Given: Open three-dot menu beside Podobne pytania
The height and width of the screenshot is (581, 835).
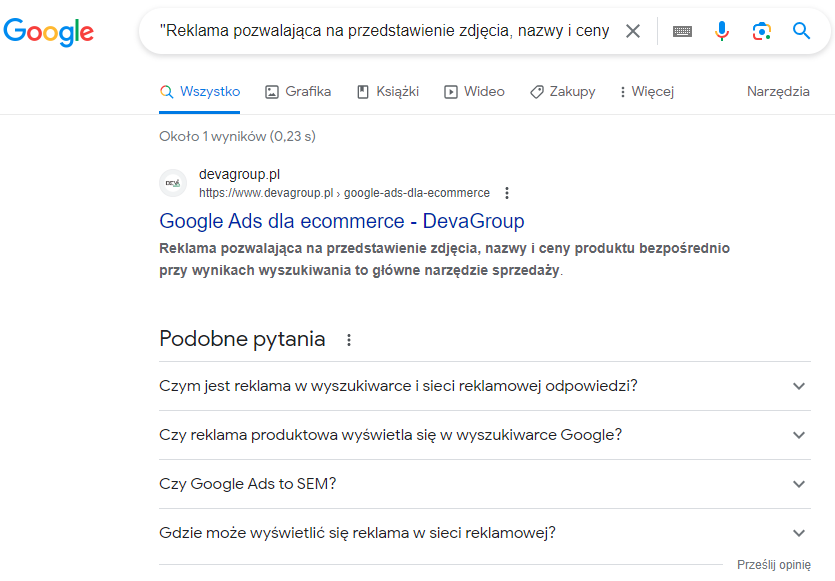Looking at the screenshot, I should pyautogui.click(x=349, y=340).
